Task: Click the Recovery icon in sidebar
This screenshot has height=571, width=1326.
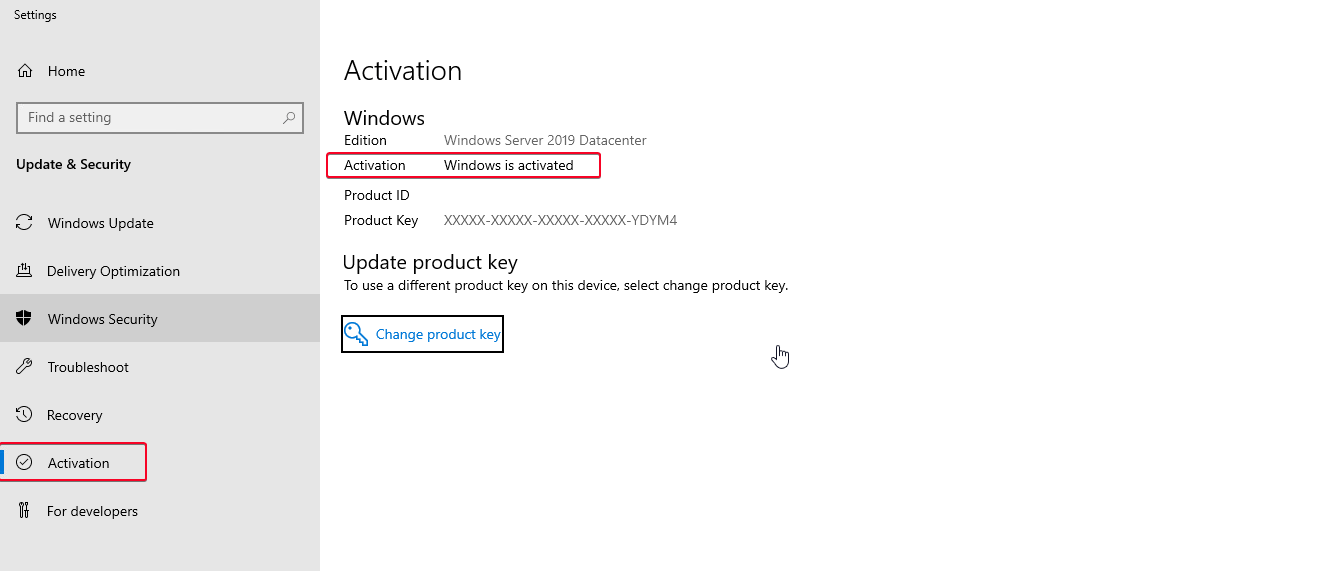Action: (25, 415)
